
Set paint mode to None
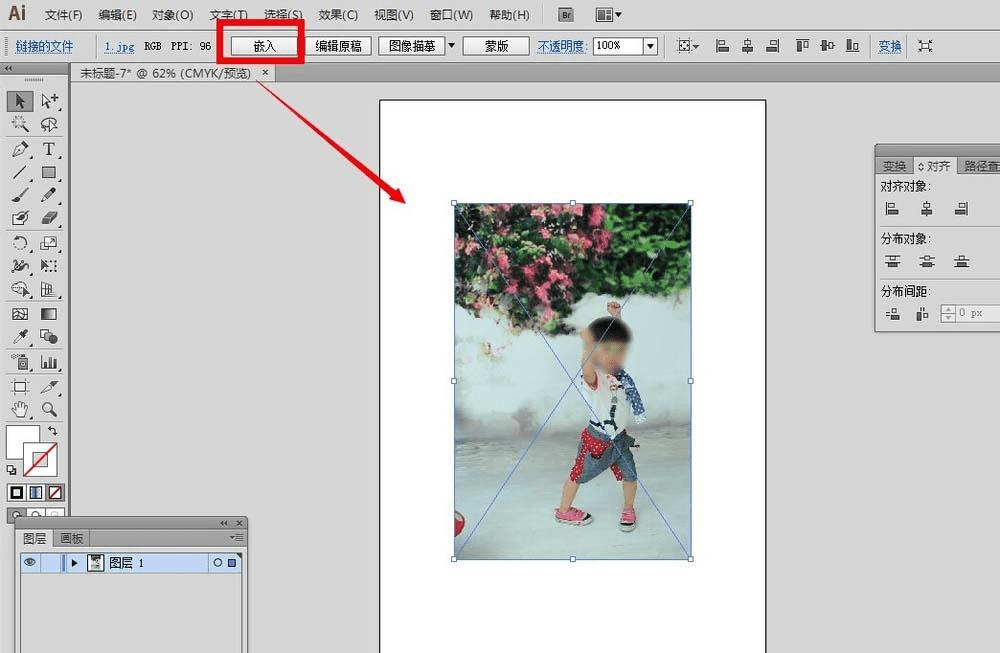(x=55, y=492)
